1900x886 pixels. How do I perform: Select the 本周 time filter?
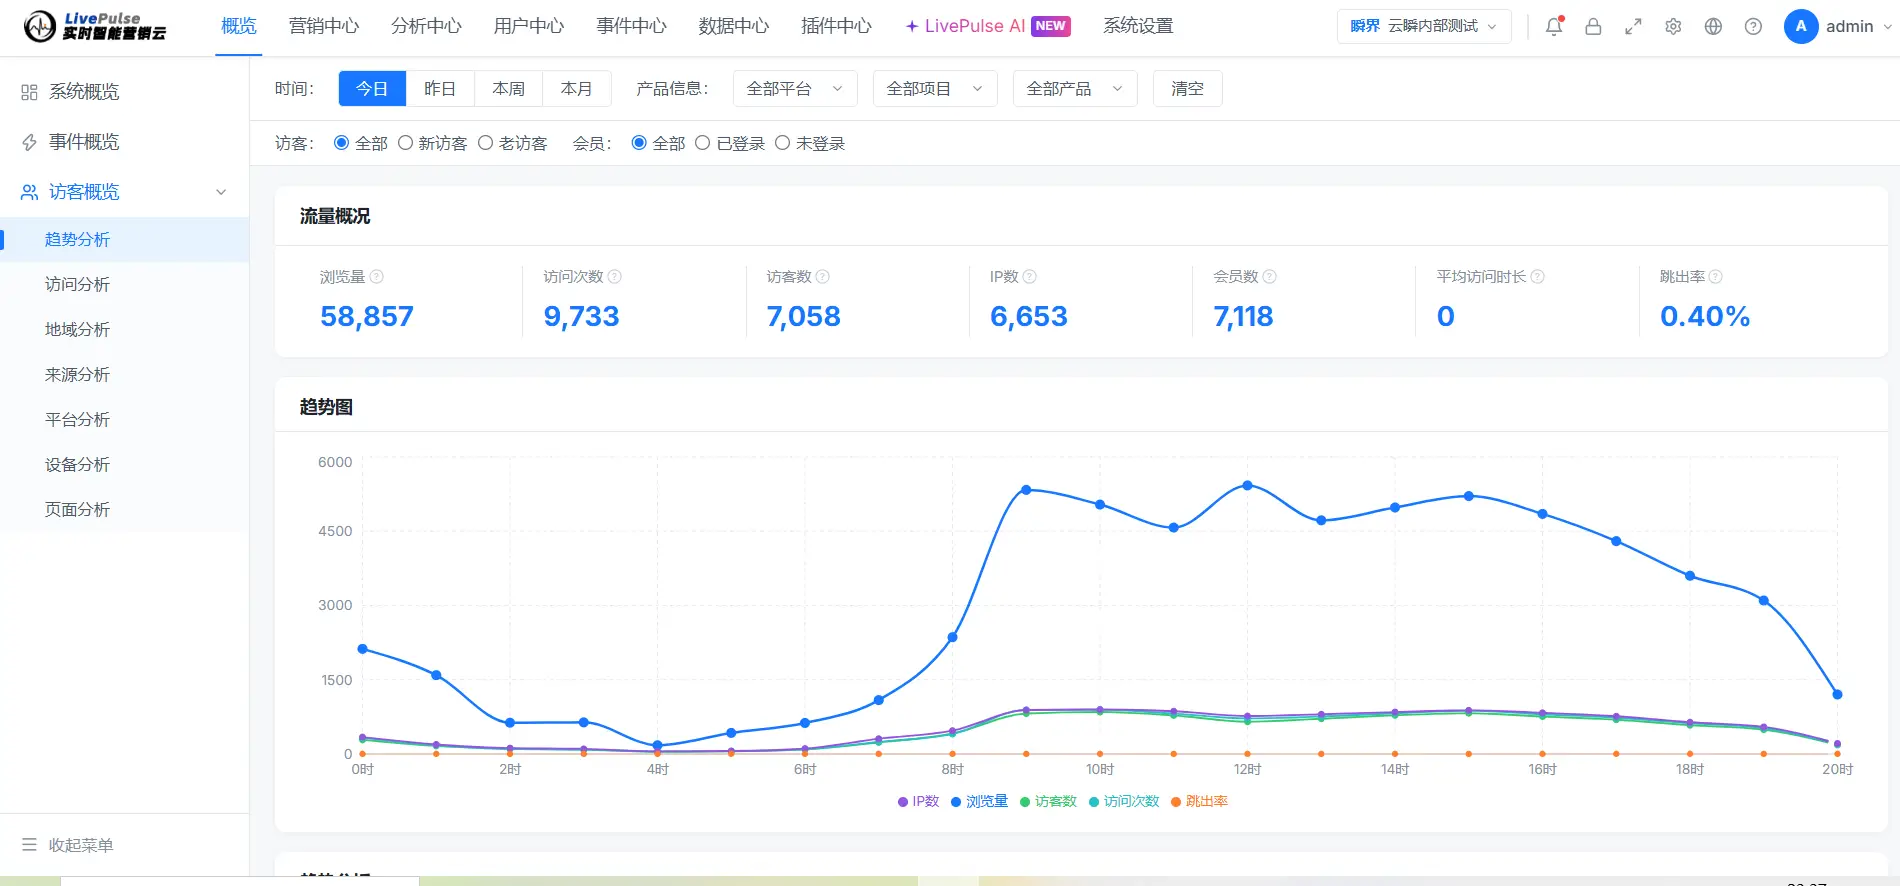(508, 89)
